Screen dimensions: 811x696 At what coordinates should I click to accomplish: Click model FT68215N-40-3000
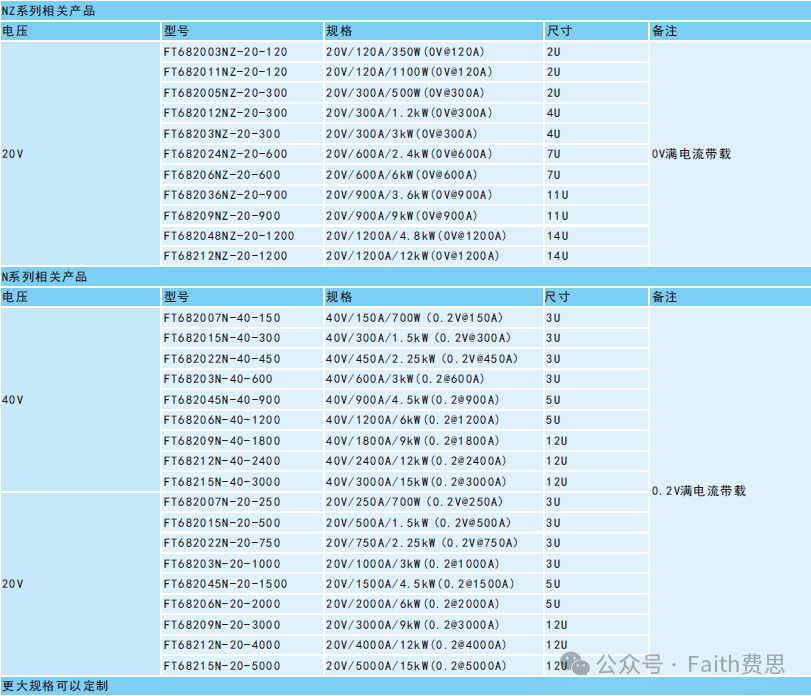tap(222, 481)
